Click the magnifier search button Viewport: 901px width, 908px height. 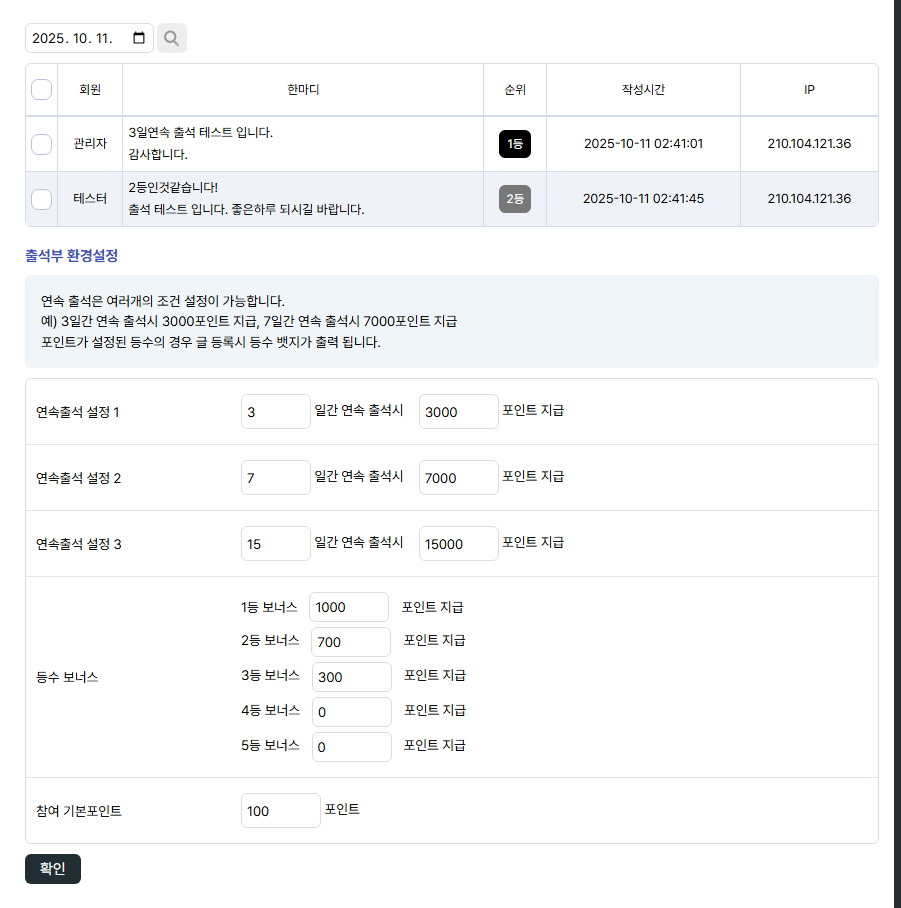[x=172, y=38]
